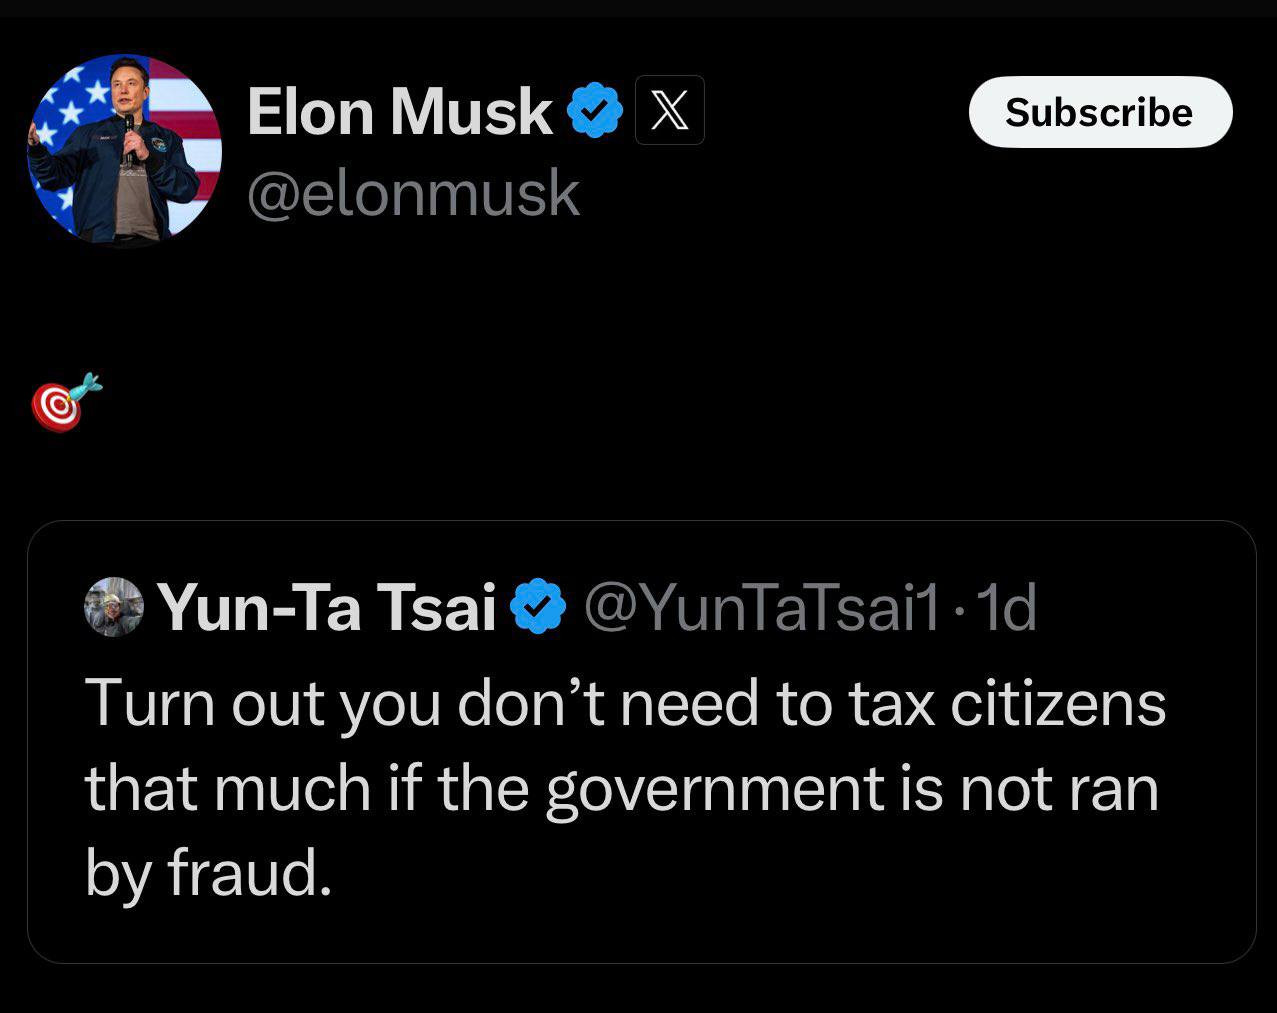Click the X affiliation badge icon
1277x1013 pixels.
click(669, 110)
